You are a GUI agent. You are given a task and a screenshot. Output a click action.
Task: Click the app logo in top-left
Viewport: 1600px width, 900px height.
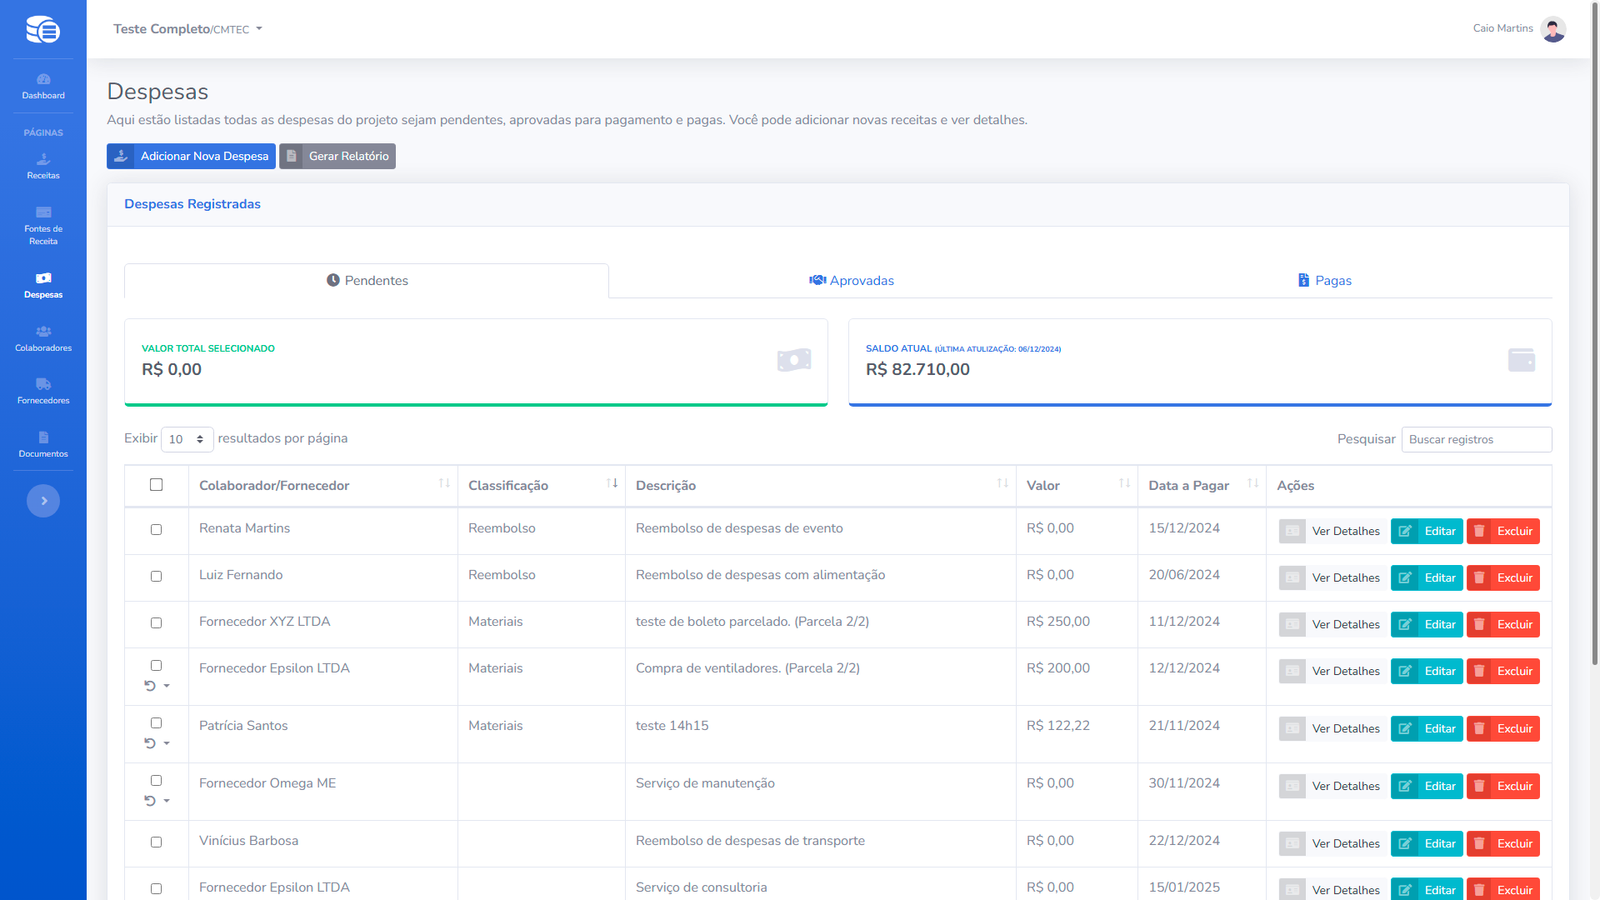tap(43, 30)
